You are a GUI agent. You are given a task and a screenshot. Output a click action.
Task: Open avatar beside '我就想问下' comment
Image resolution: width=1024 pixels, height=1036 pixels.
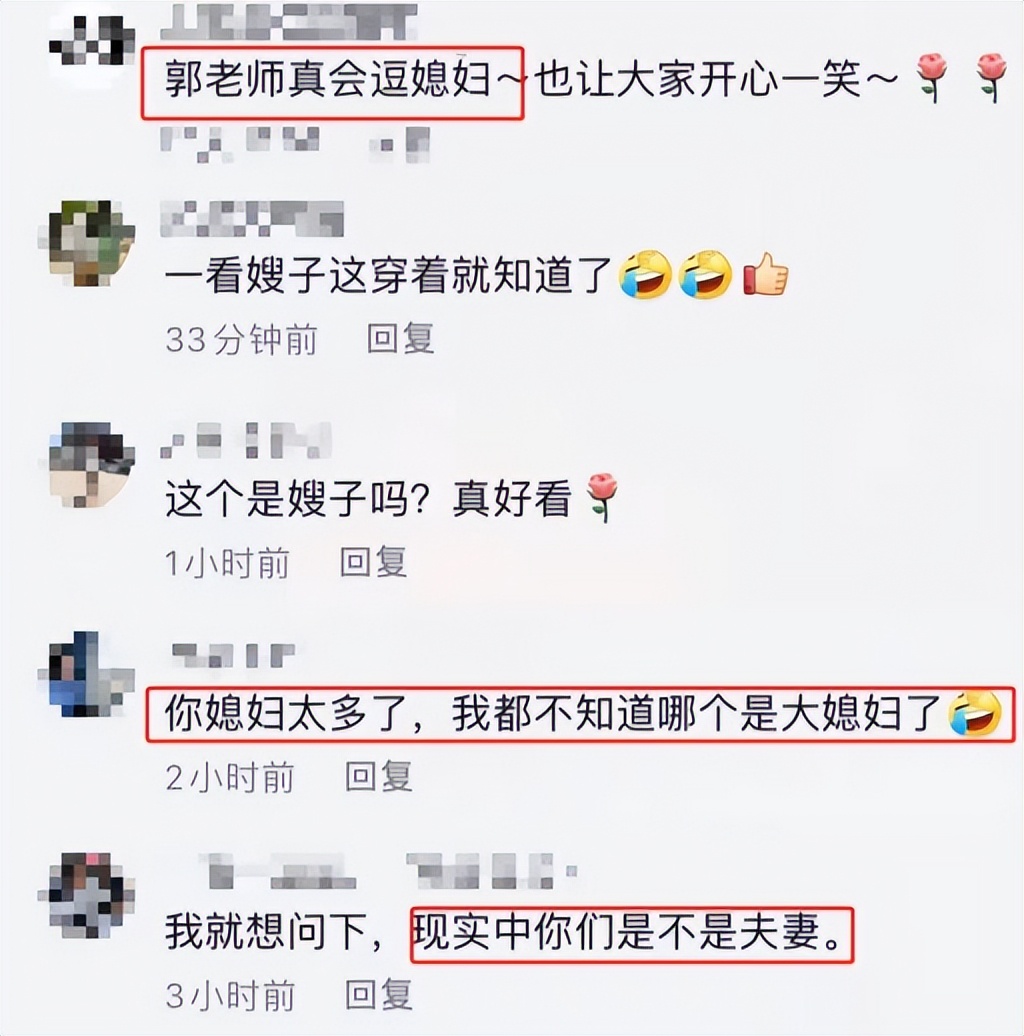pos(87,895)
